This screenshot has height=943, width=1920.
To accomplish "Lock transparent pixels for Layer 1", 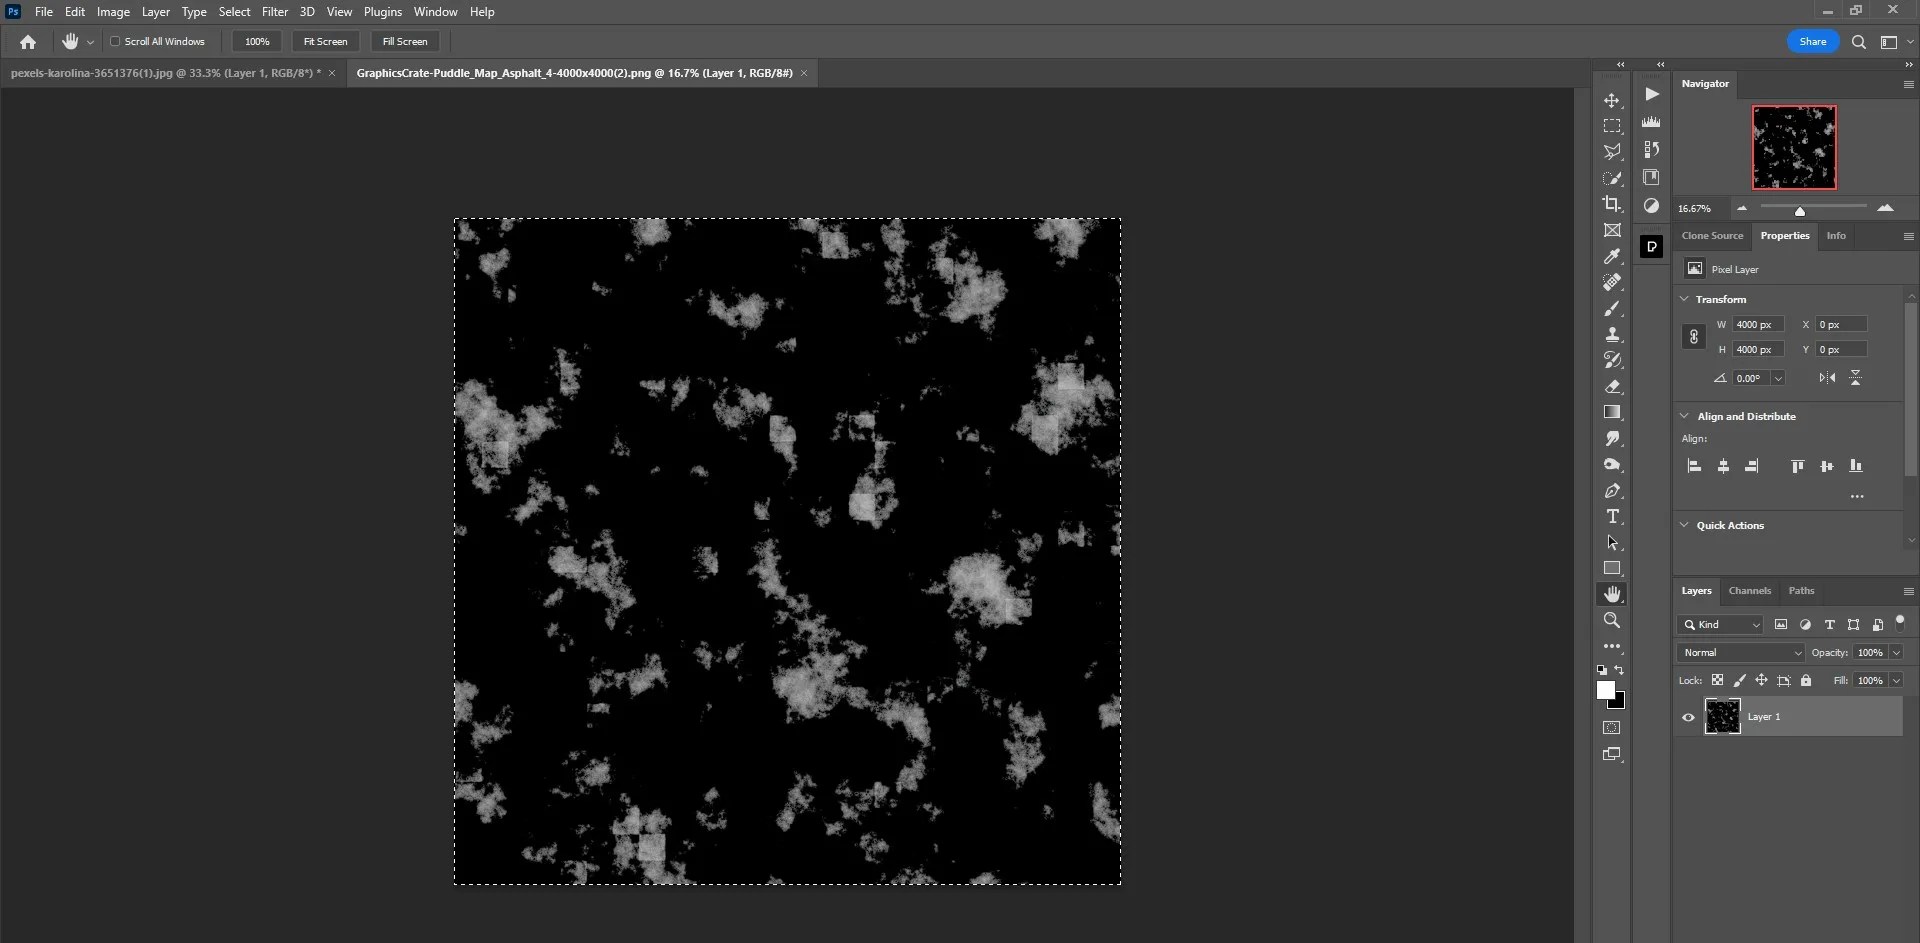I will point(1717,680).
